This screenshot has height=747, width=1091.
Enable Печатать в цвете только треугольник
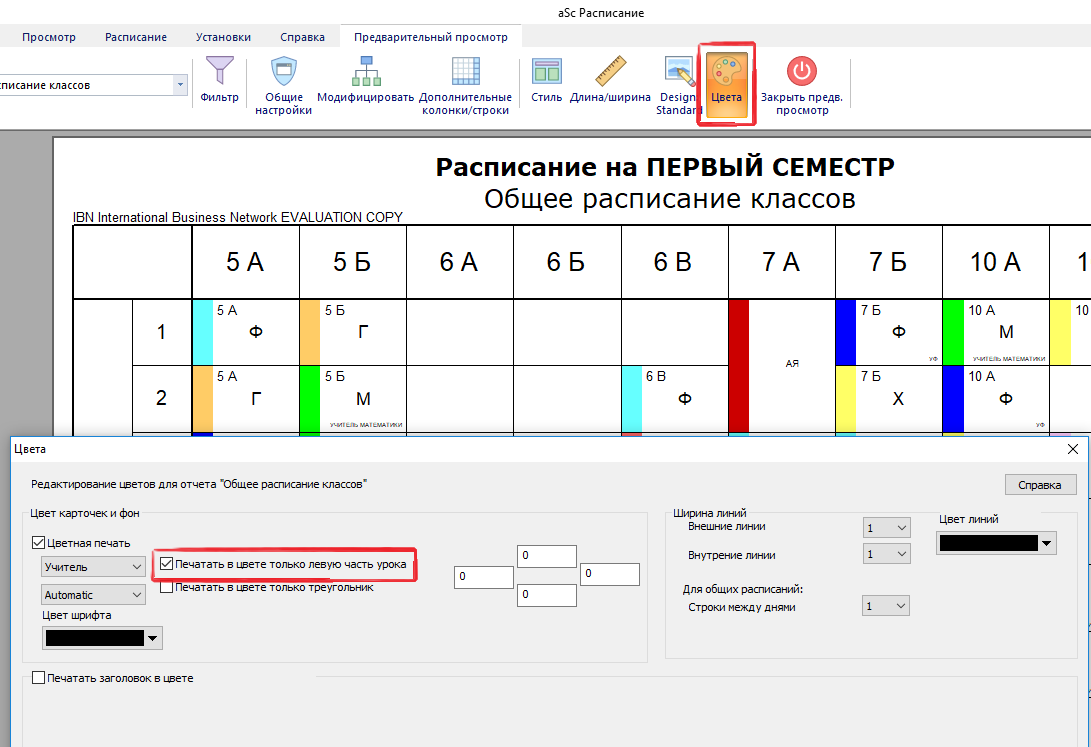[x=167, y=588]
